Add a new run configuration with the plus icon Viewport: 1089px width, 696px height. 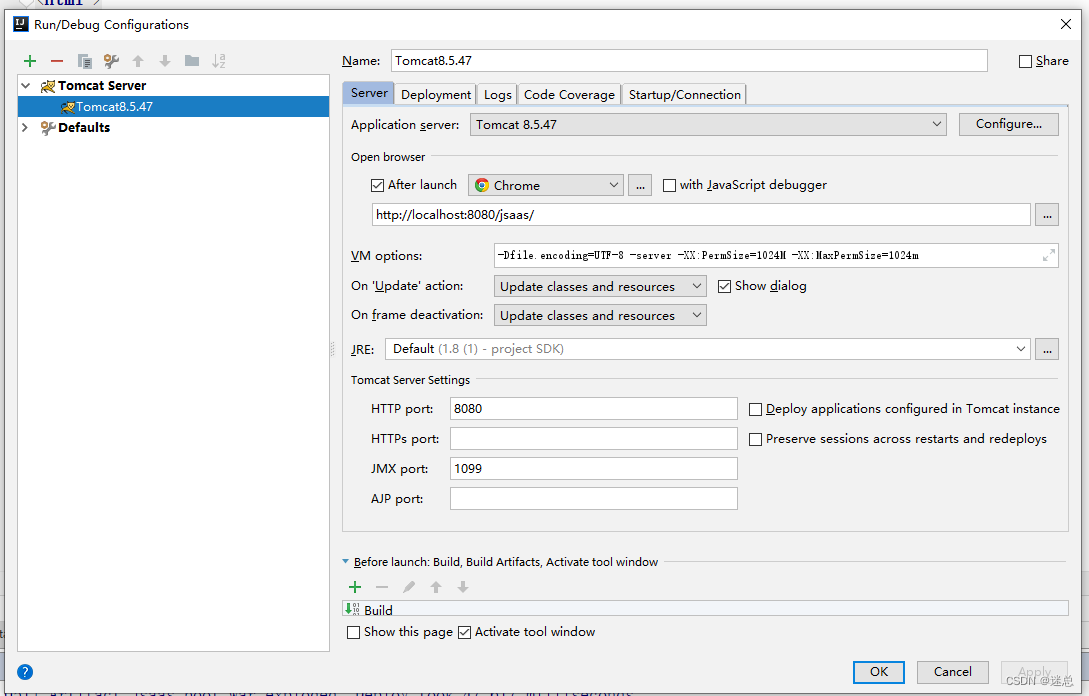click(x=30, y=61)
